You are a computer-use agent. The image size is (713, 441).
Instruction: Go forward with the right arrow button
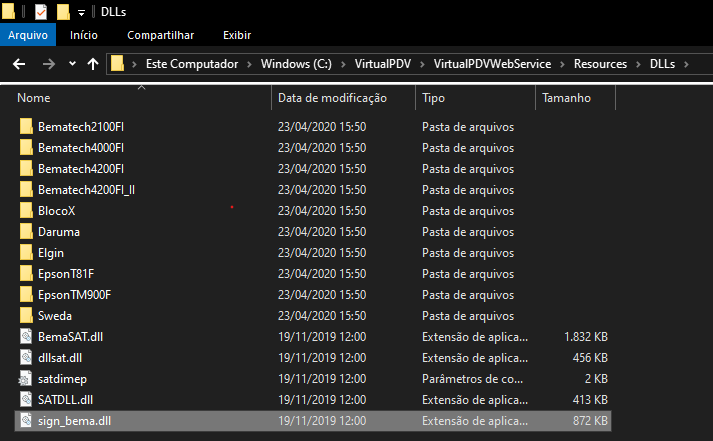tap(49, 64)
